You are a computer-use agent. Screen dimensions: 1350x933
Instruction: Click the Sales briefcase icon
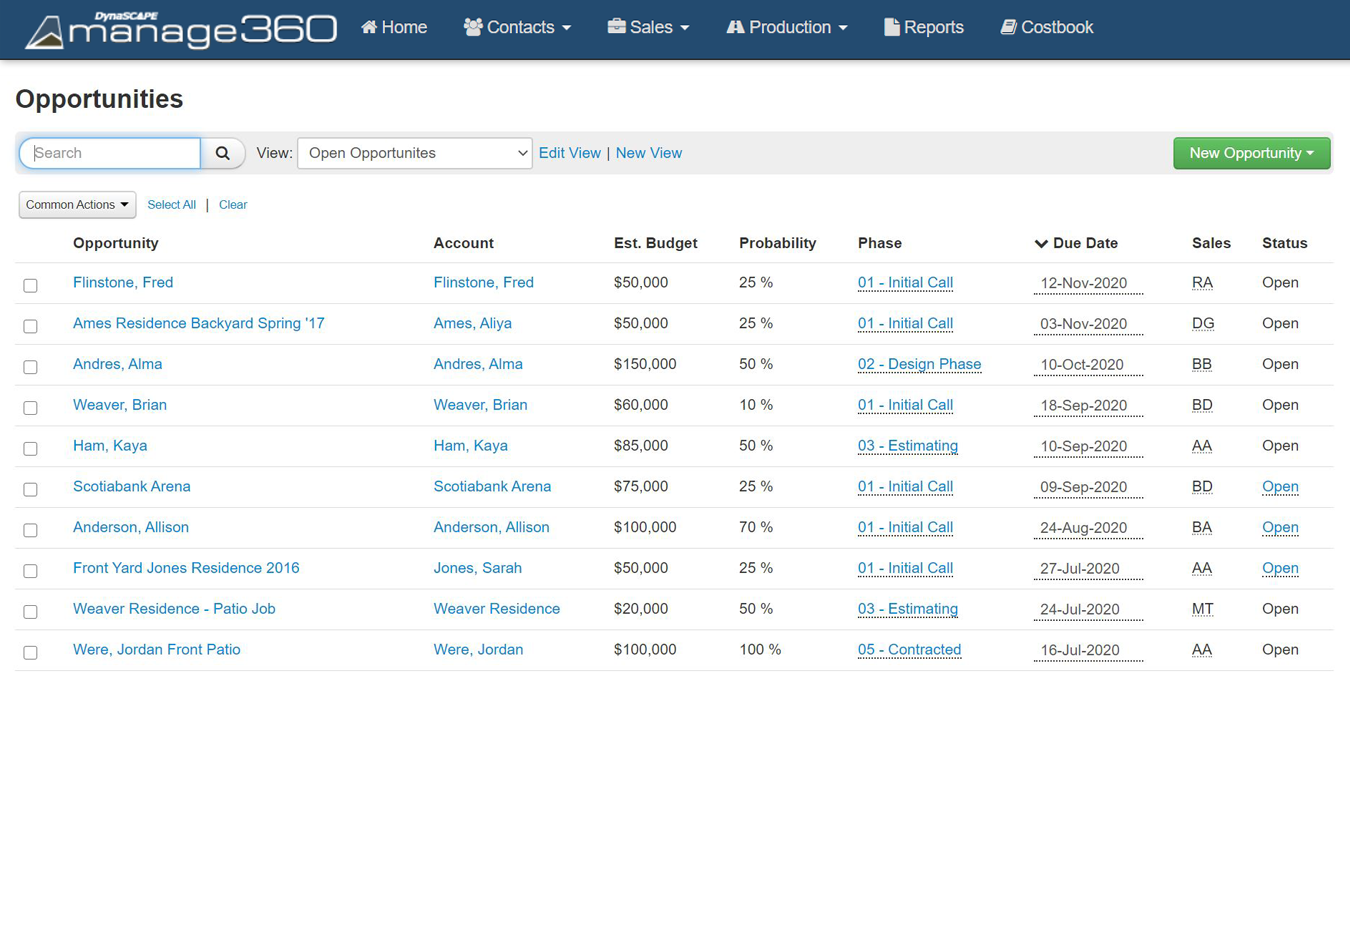(x=616, y=27)
